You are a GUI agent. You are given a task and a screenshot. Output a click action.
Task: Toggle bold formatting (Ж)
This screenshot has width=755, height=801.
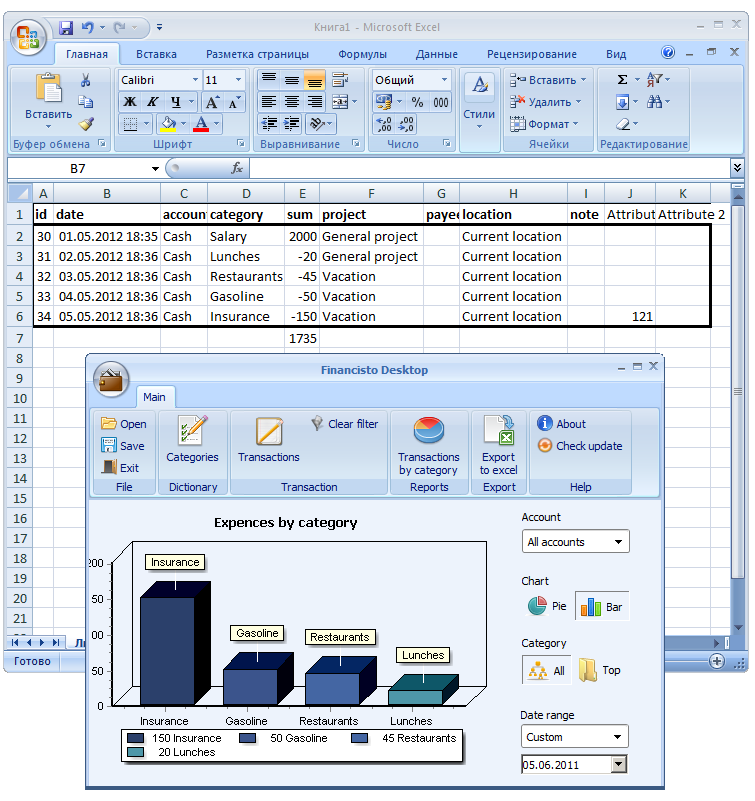point(130,102)
